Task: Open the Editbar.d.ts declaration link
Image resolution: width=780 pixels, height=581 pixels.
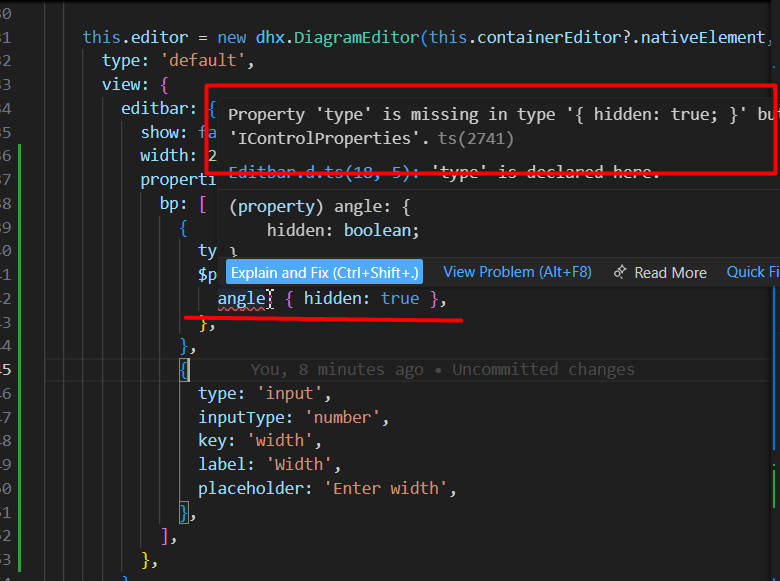Action: click(x=320, y=172)
